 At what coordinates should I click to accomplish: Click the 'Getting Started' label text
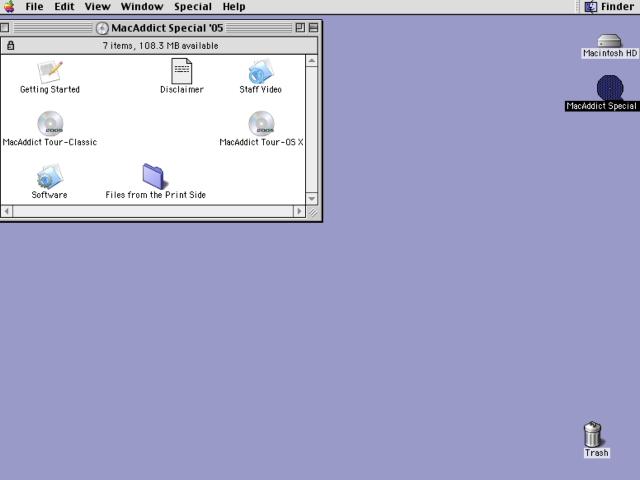50,89
